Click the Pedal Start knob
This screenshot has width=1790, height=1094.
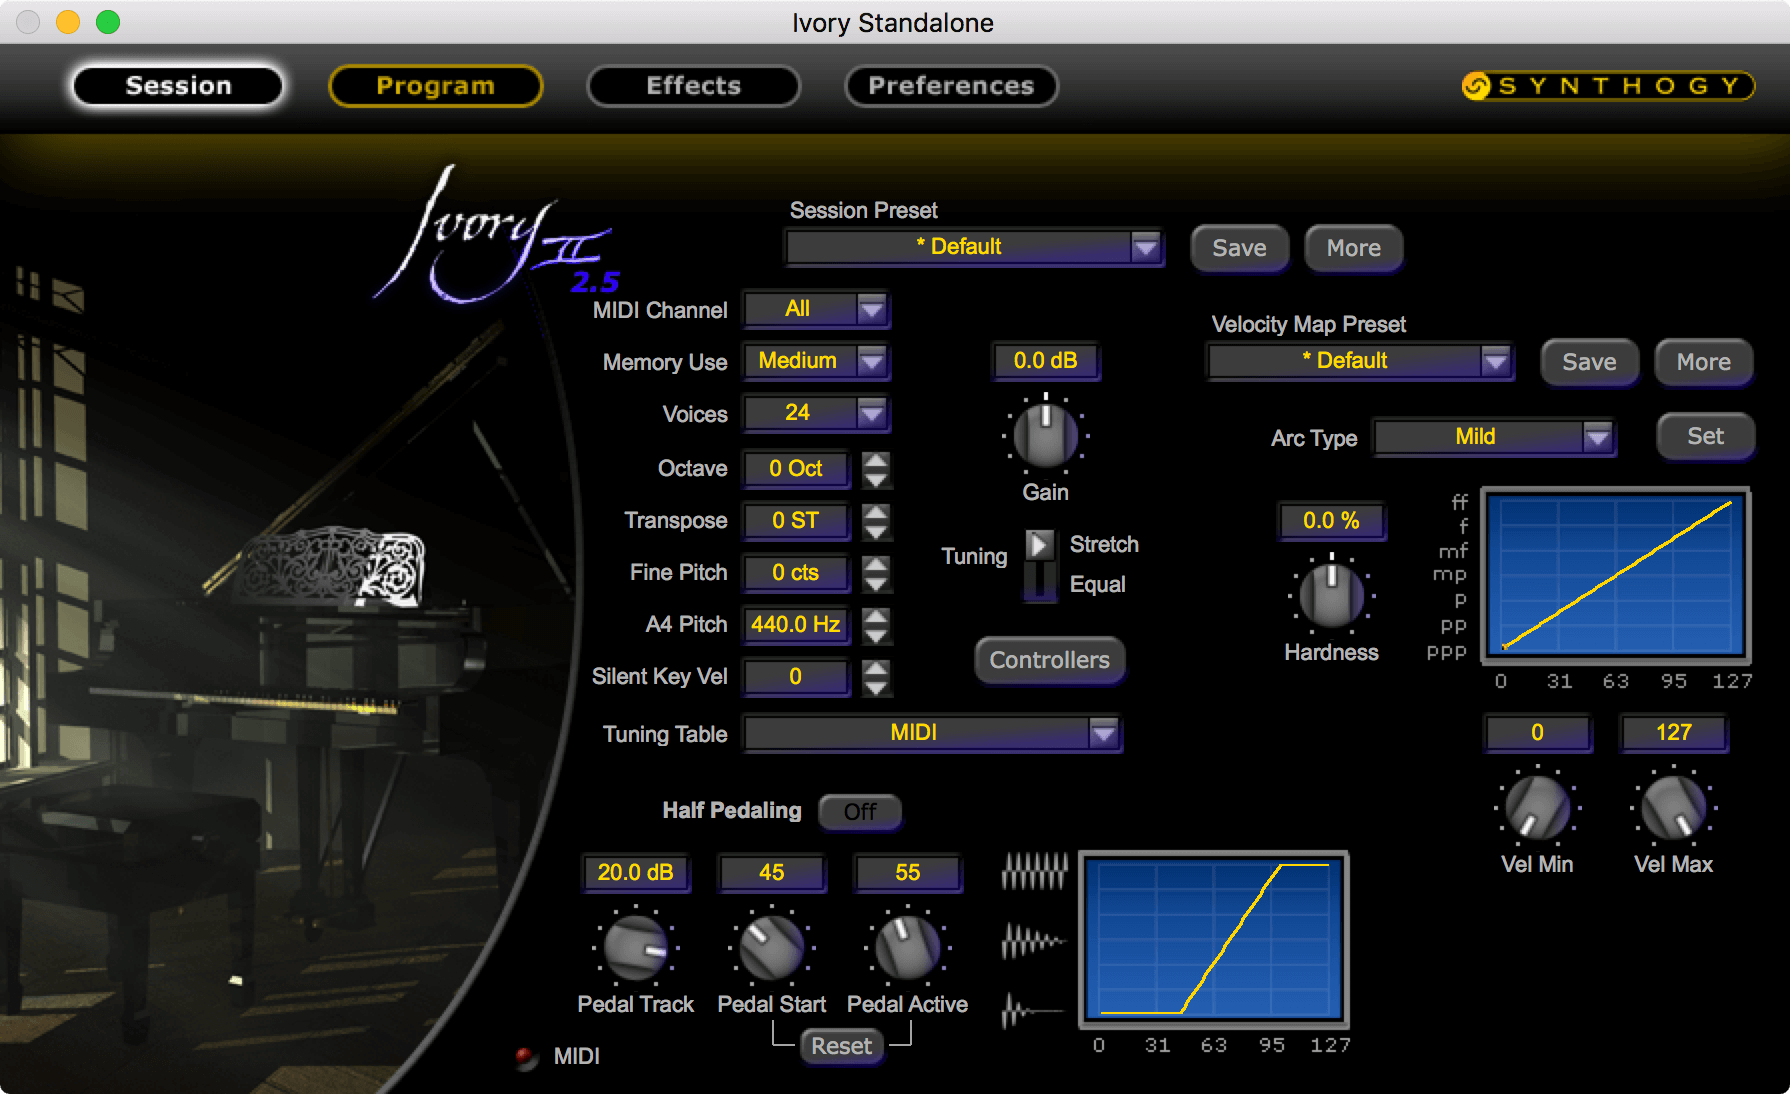(772, 948)
